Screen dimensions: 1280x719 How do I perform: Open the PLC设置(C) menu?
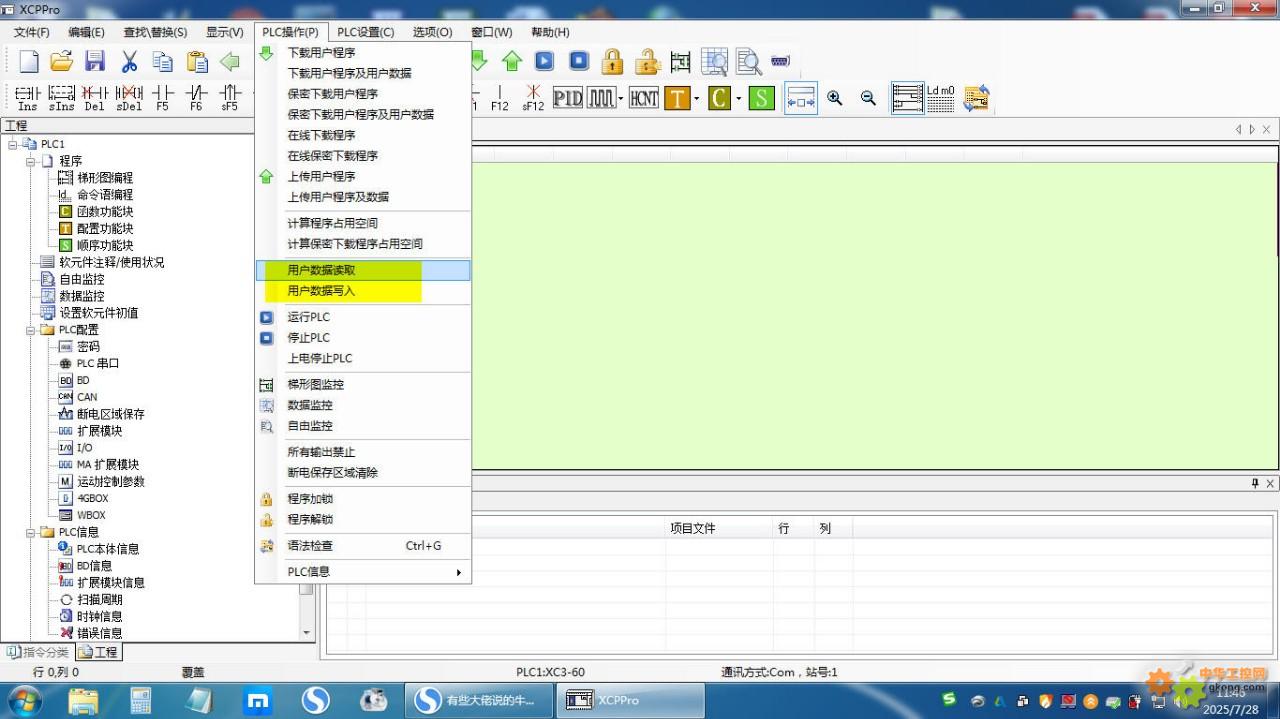click(366, 32)
